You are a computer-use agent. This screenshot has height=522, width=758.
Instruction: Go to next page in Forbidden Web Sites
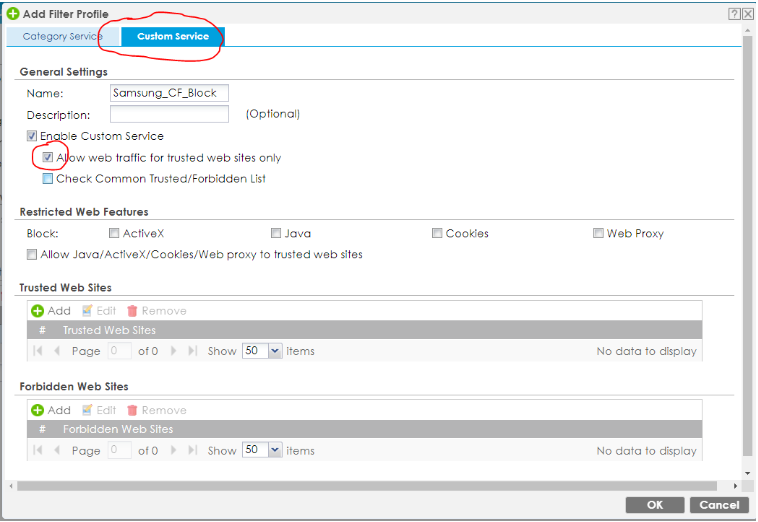coord(174,451)
